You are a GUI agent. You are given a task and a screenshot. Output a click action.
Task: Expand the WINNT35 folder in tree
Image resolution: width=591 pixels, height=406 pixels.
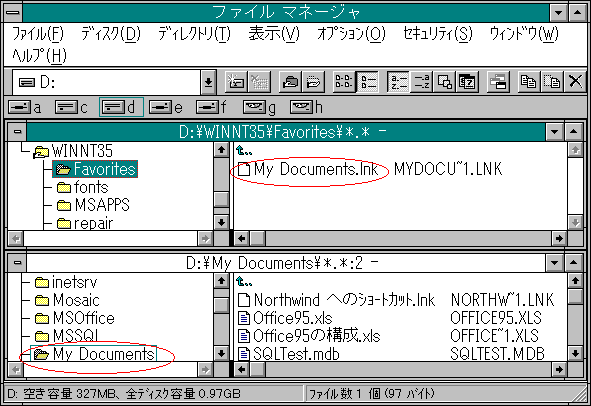73,151
